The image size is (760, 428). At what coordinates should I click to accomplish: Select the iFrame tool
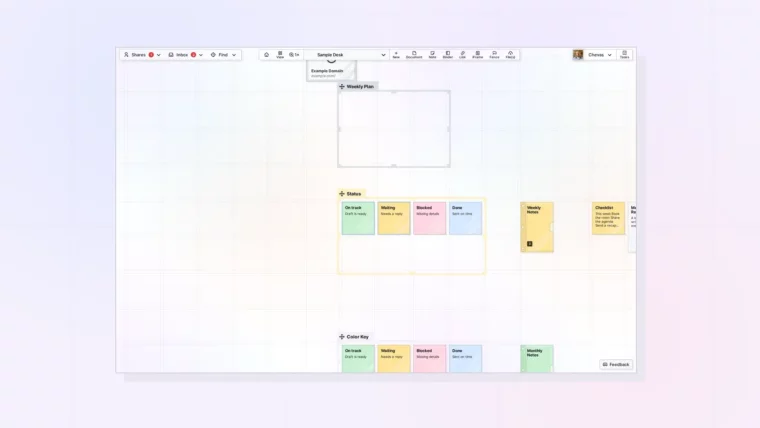pyautogui.click(x=477, y=55)
